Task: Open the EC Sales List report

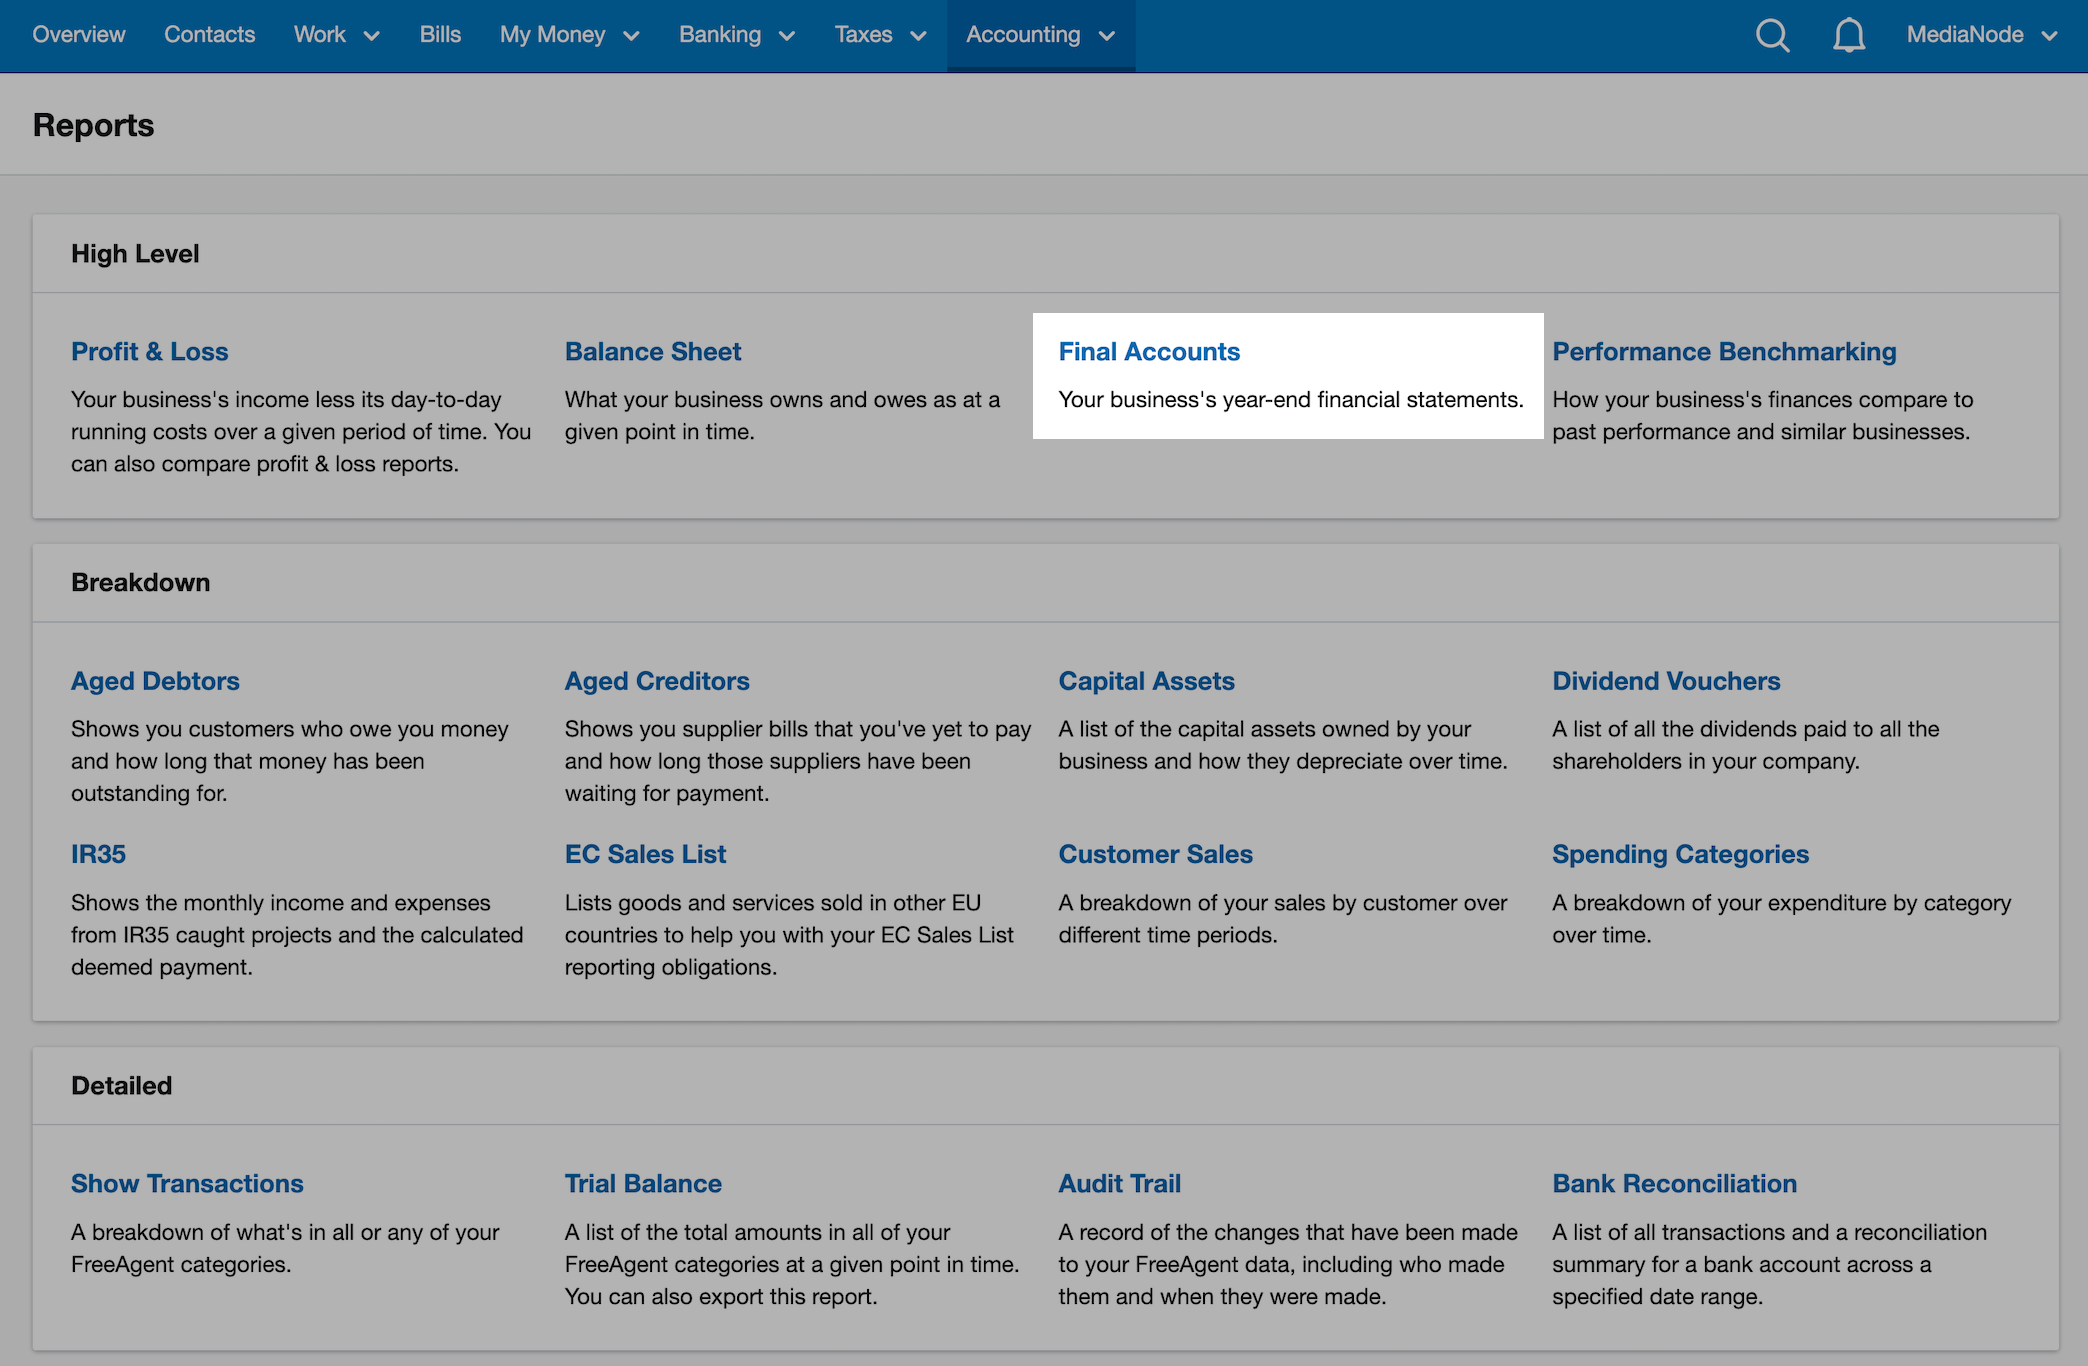Action: click(x=645, y=854)
